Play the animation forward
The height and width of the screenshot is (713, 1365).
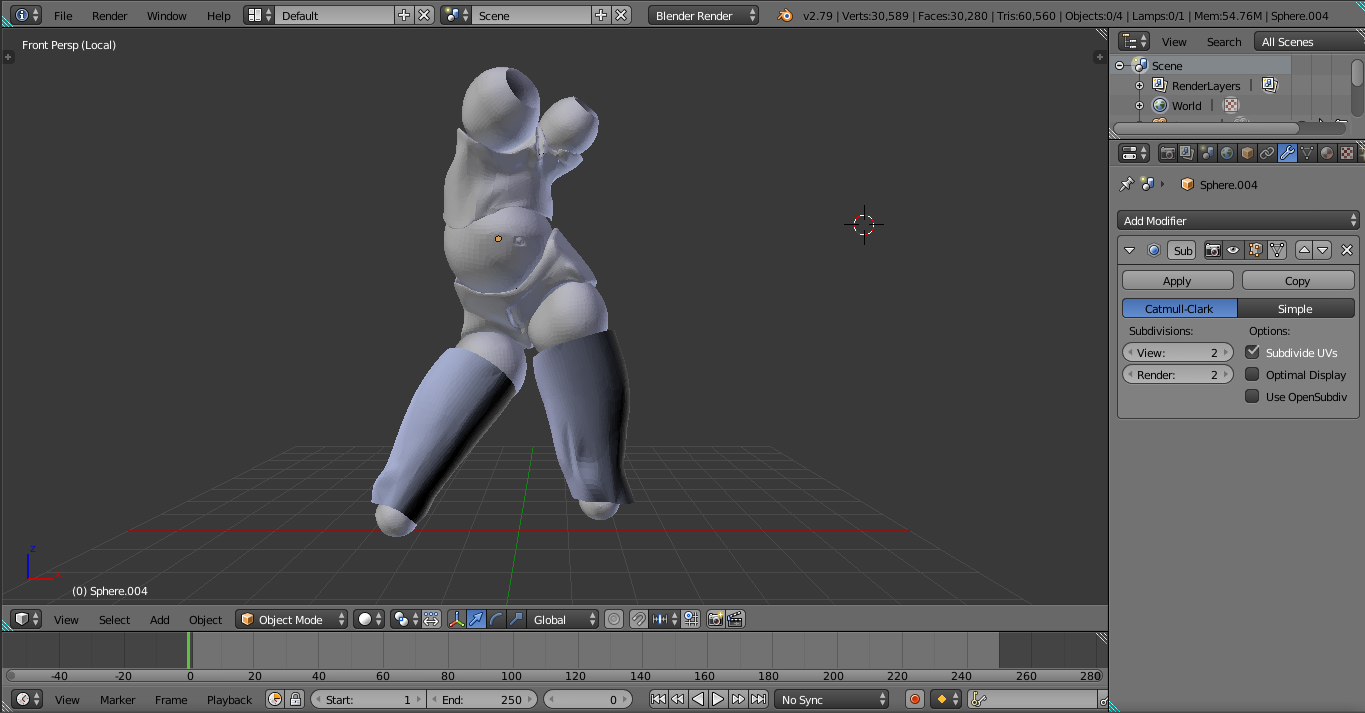(x=718, y=700)
